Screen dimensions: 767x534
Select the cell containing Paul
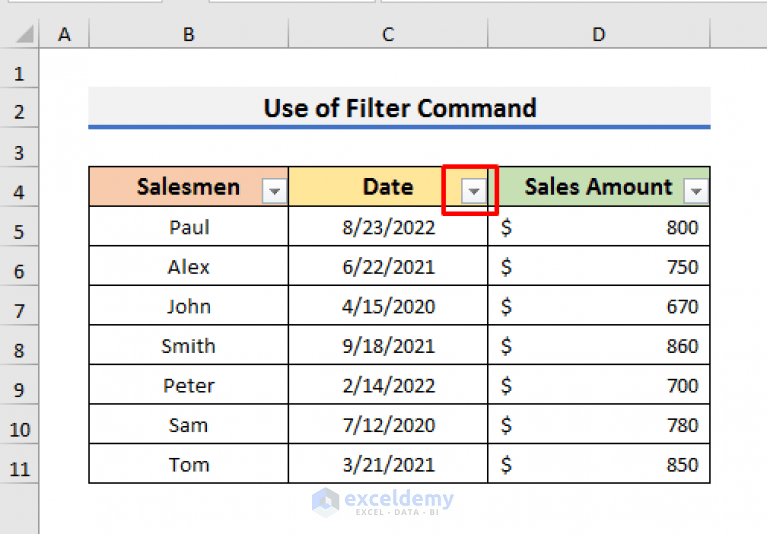(189, 226)
